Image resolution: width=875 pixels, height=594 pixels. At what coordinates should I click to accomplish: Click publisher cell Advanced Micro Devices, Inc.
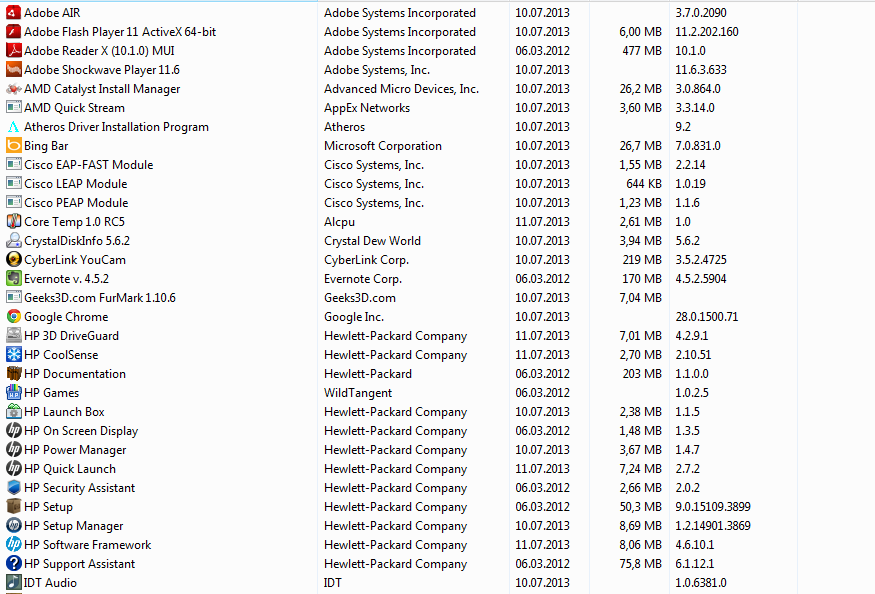coord(401,89)
